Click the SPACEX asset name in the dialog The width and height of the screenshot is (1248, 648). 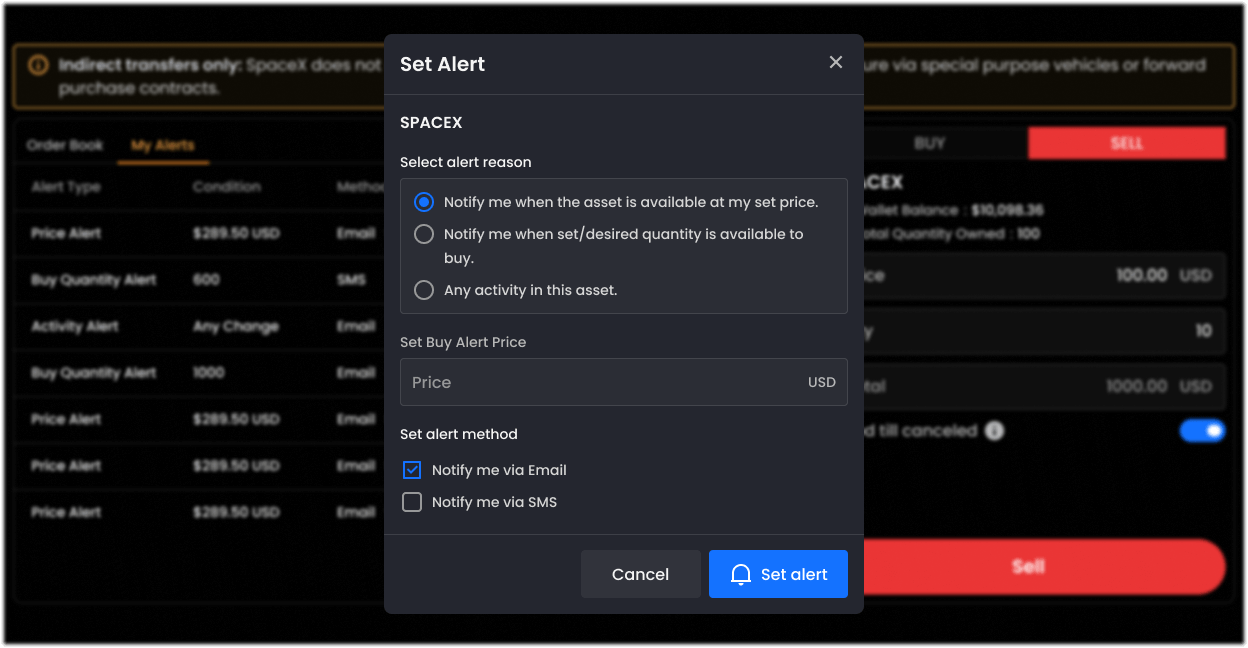(431, 123)
